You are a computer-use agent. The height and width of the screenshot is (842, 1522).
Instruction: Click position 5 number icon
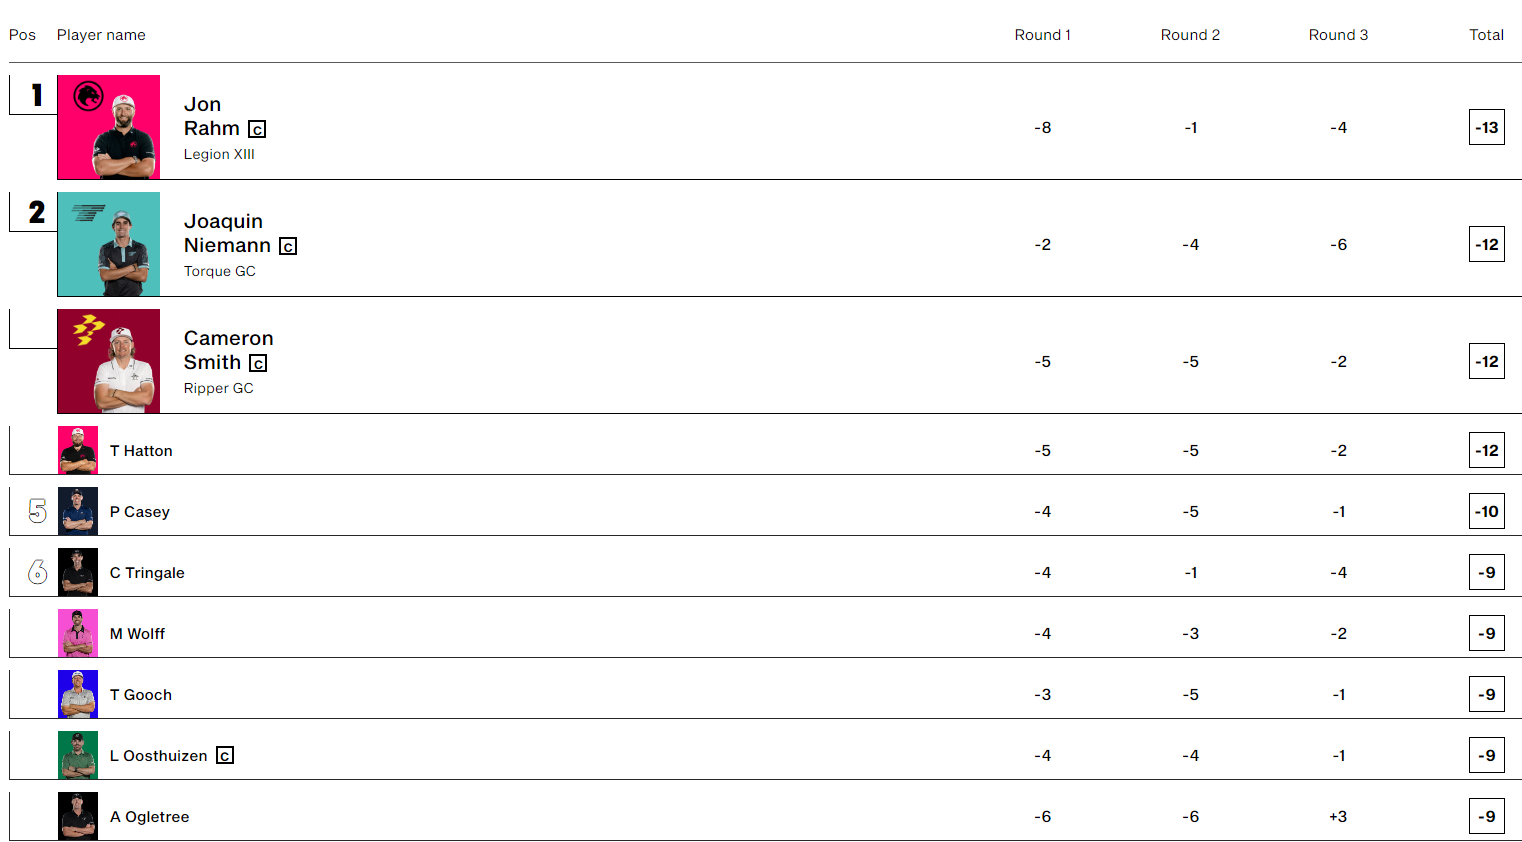click(x=38, y=511)
